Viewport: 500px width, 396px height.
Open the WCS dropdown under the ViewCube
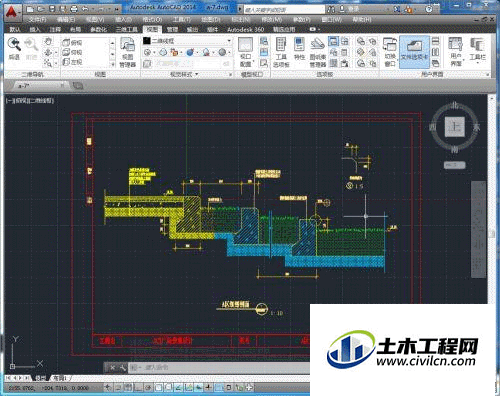(x=455, y=165)
